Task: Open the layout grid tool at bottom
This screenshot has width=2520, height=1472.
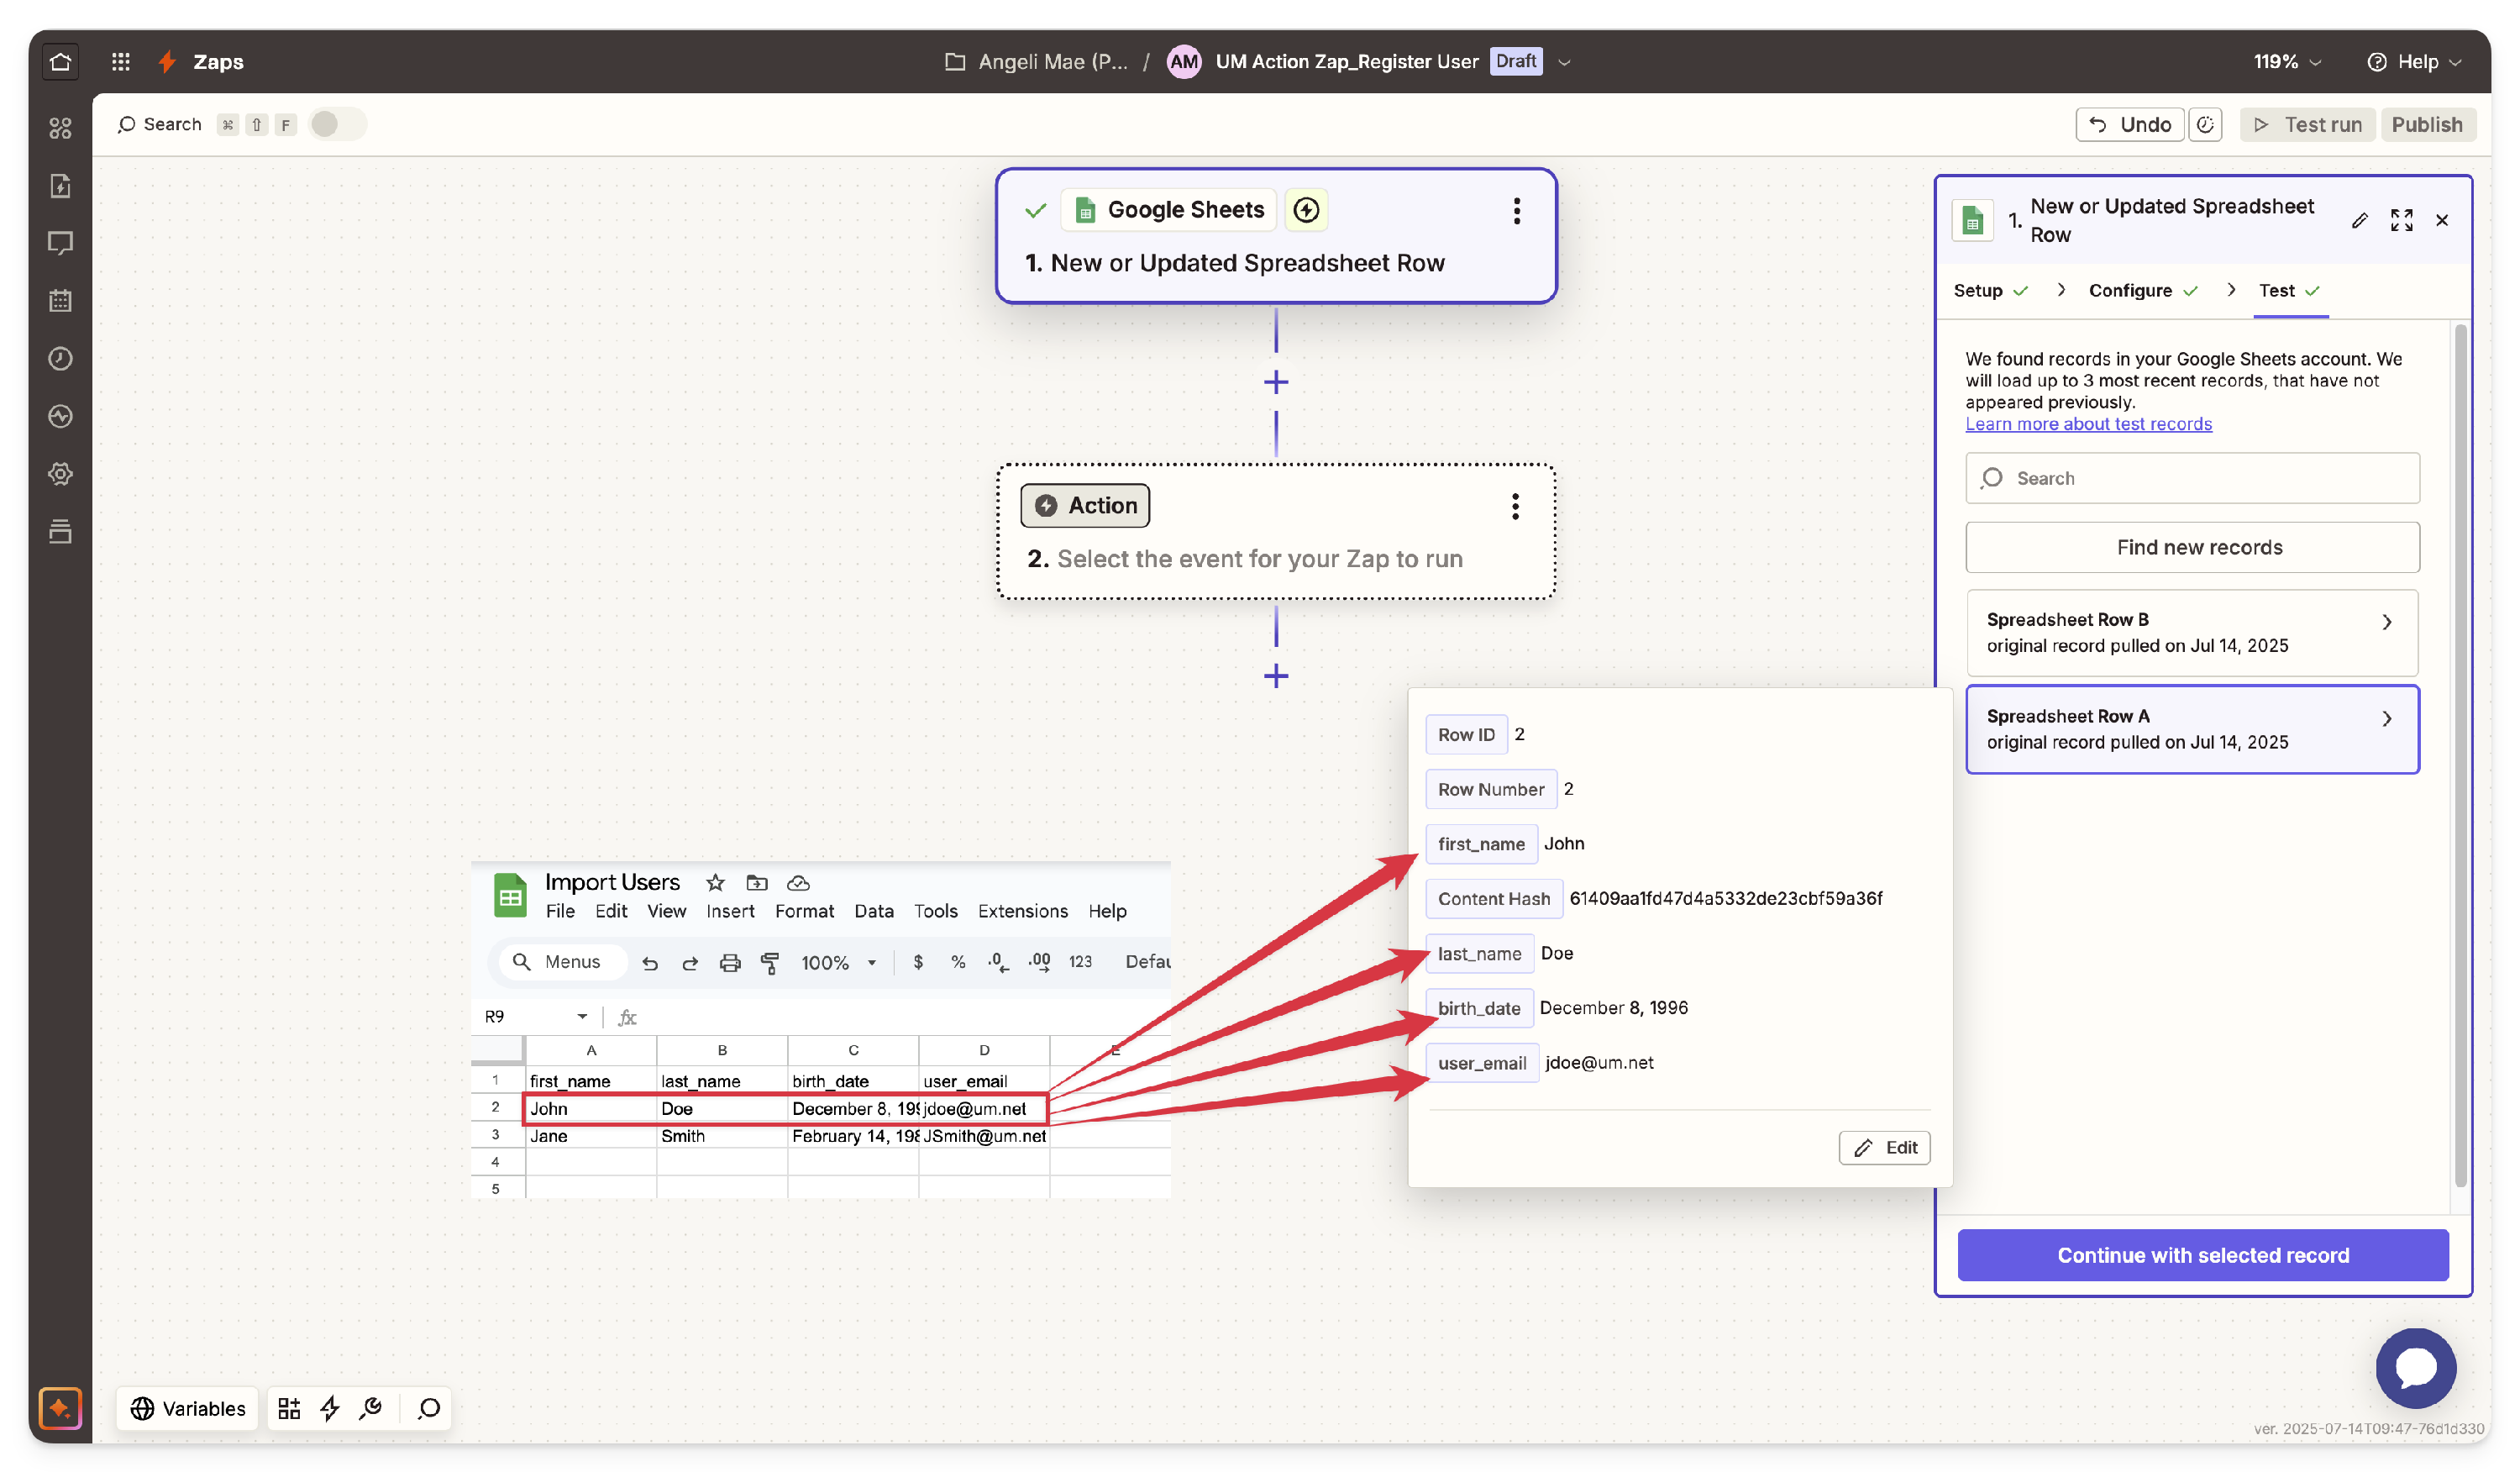Action: click(x=289, y=1408)
